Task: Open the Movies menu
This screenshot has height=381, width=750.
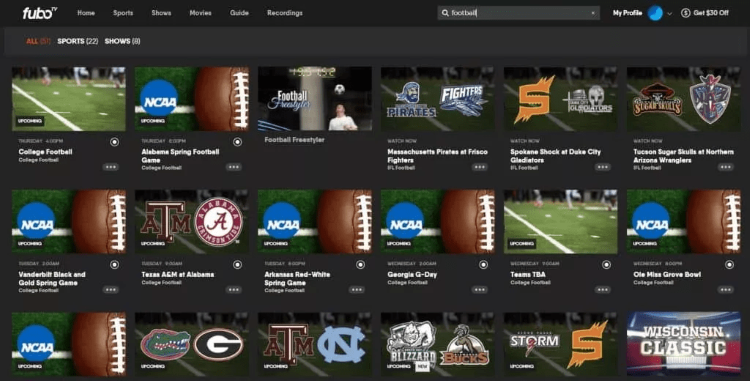Action: click(200, 13)
